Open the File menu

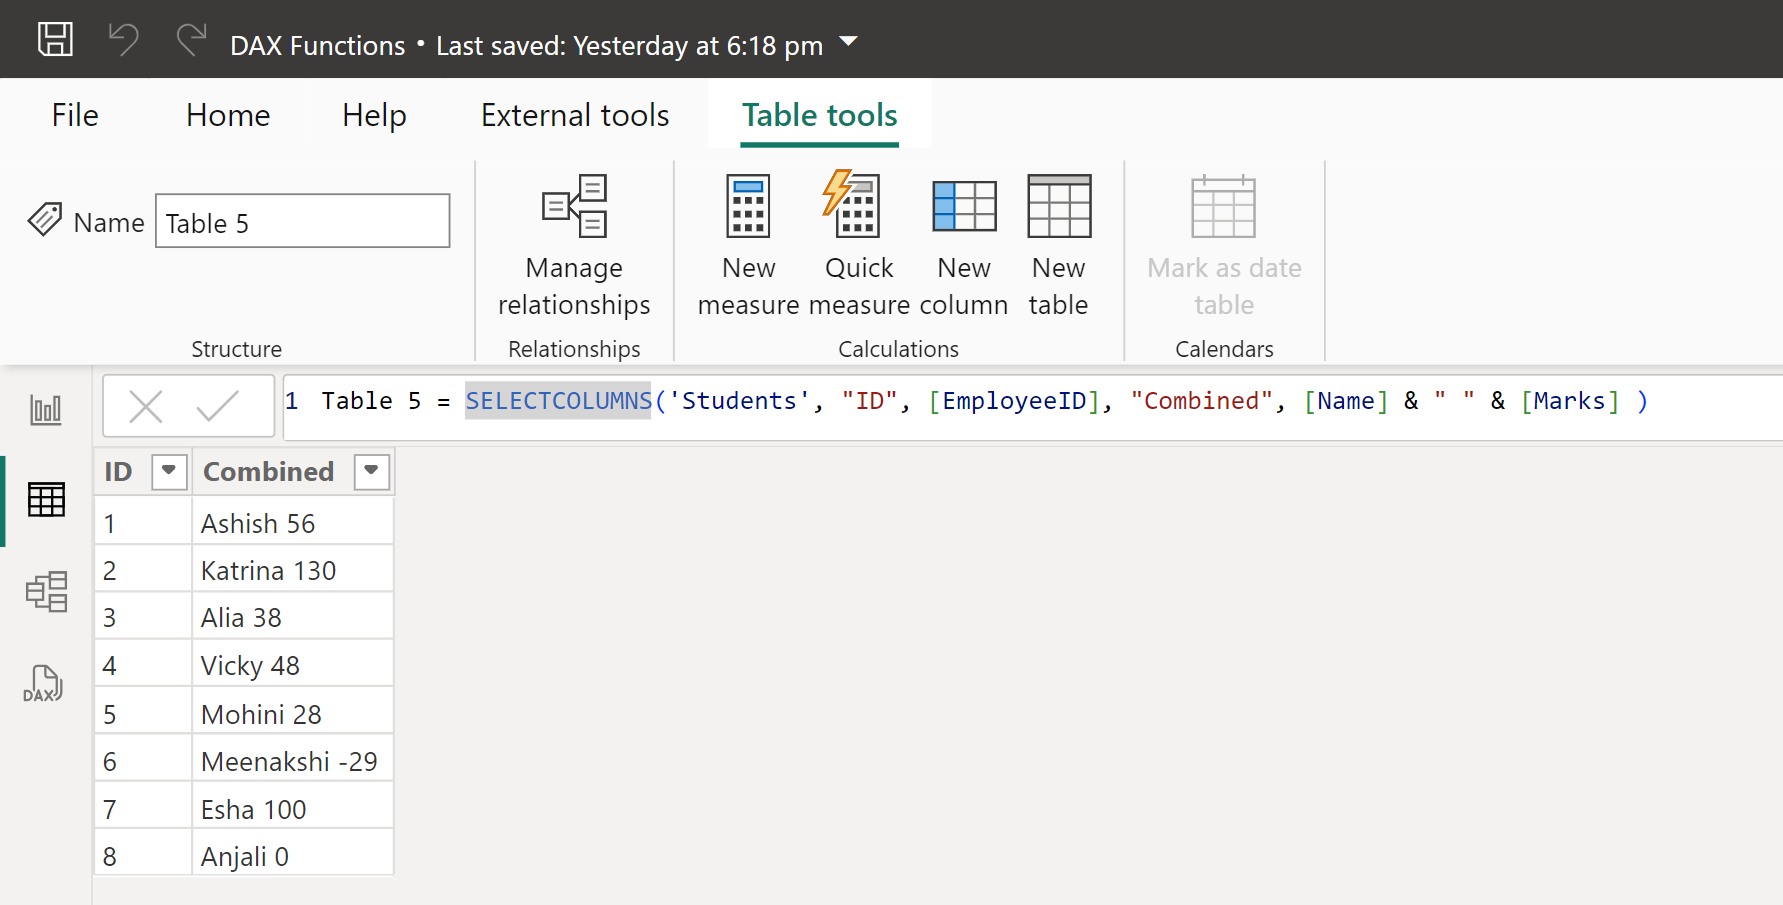(75, 116)
